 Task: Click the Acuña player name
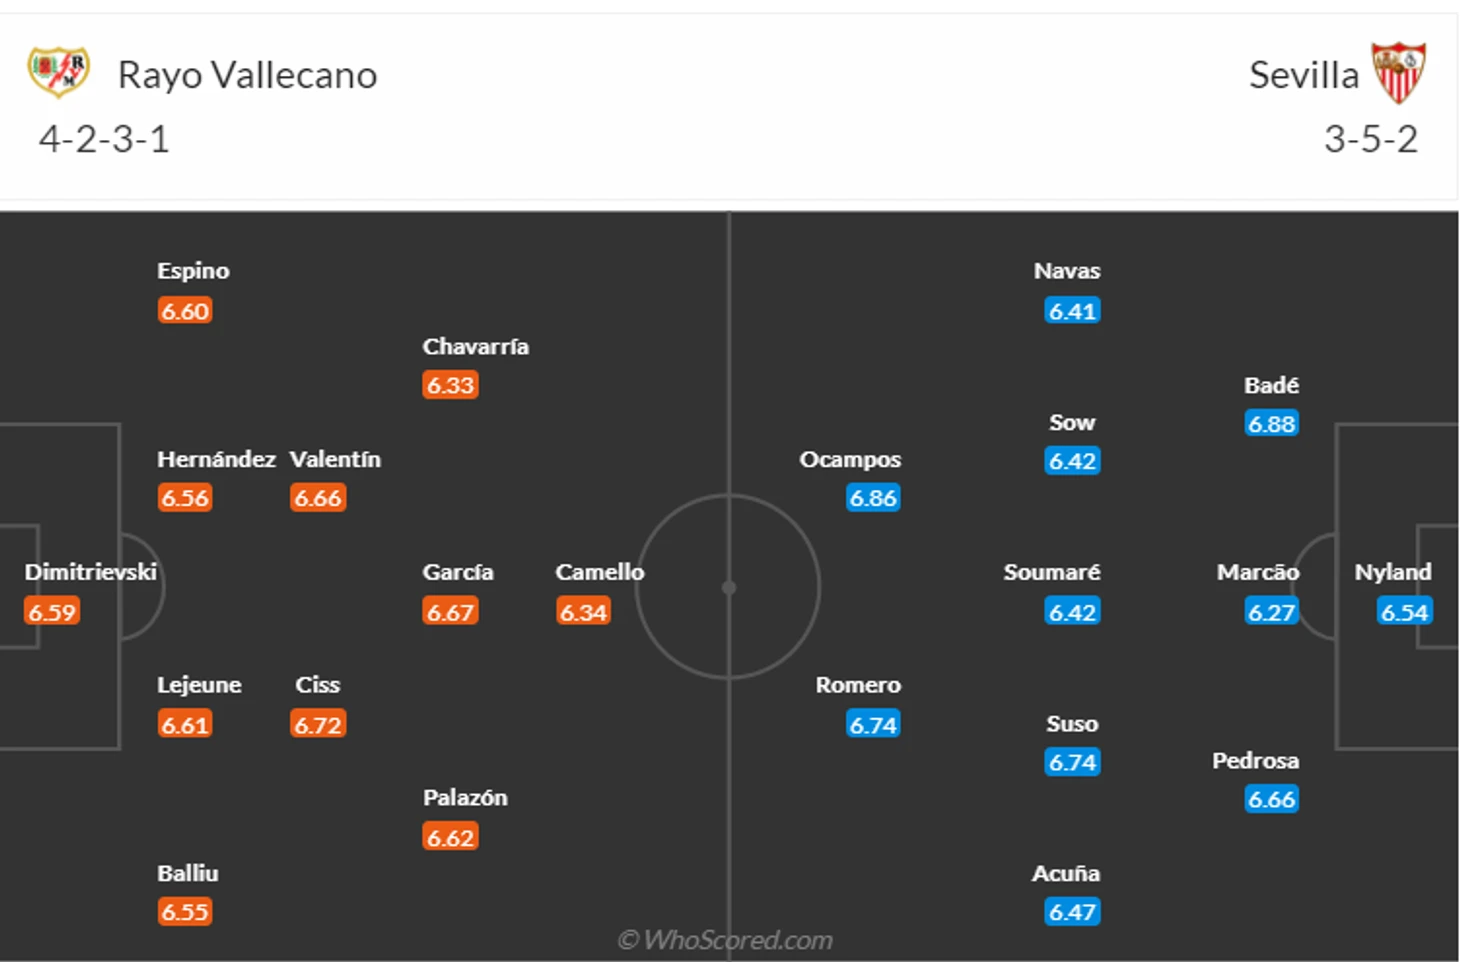point(1066,873)
